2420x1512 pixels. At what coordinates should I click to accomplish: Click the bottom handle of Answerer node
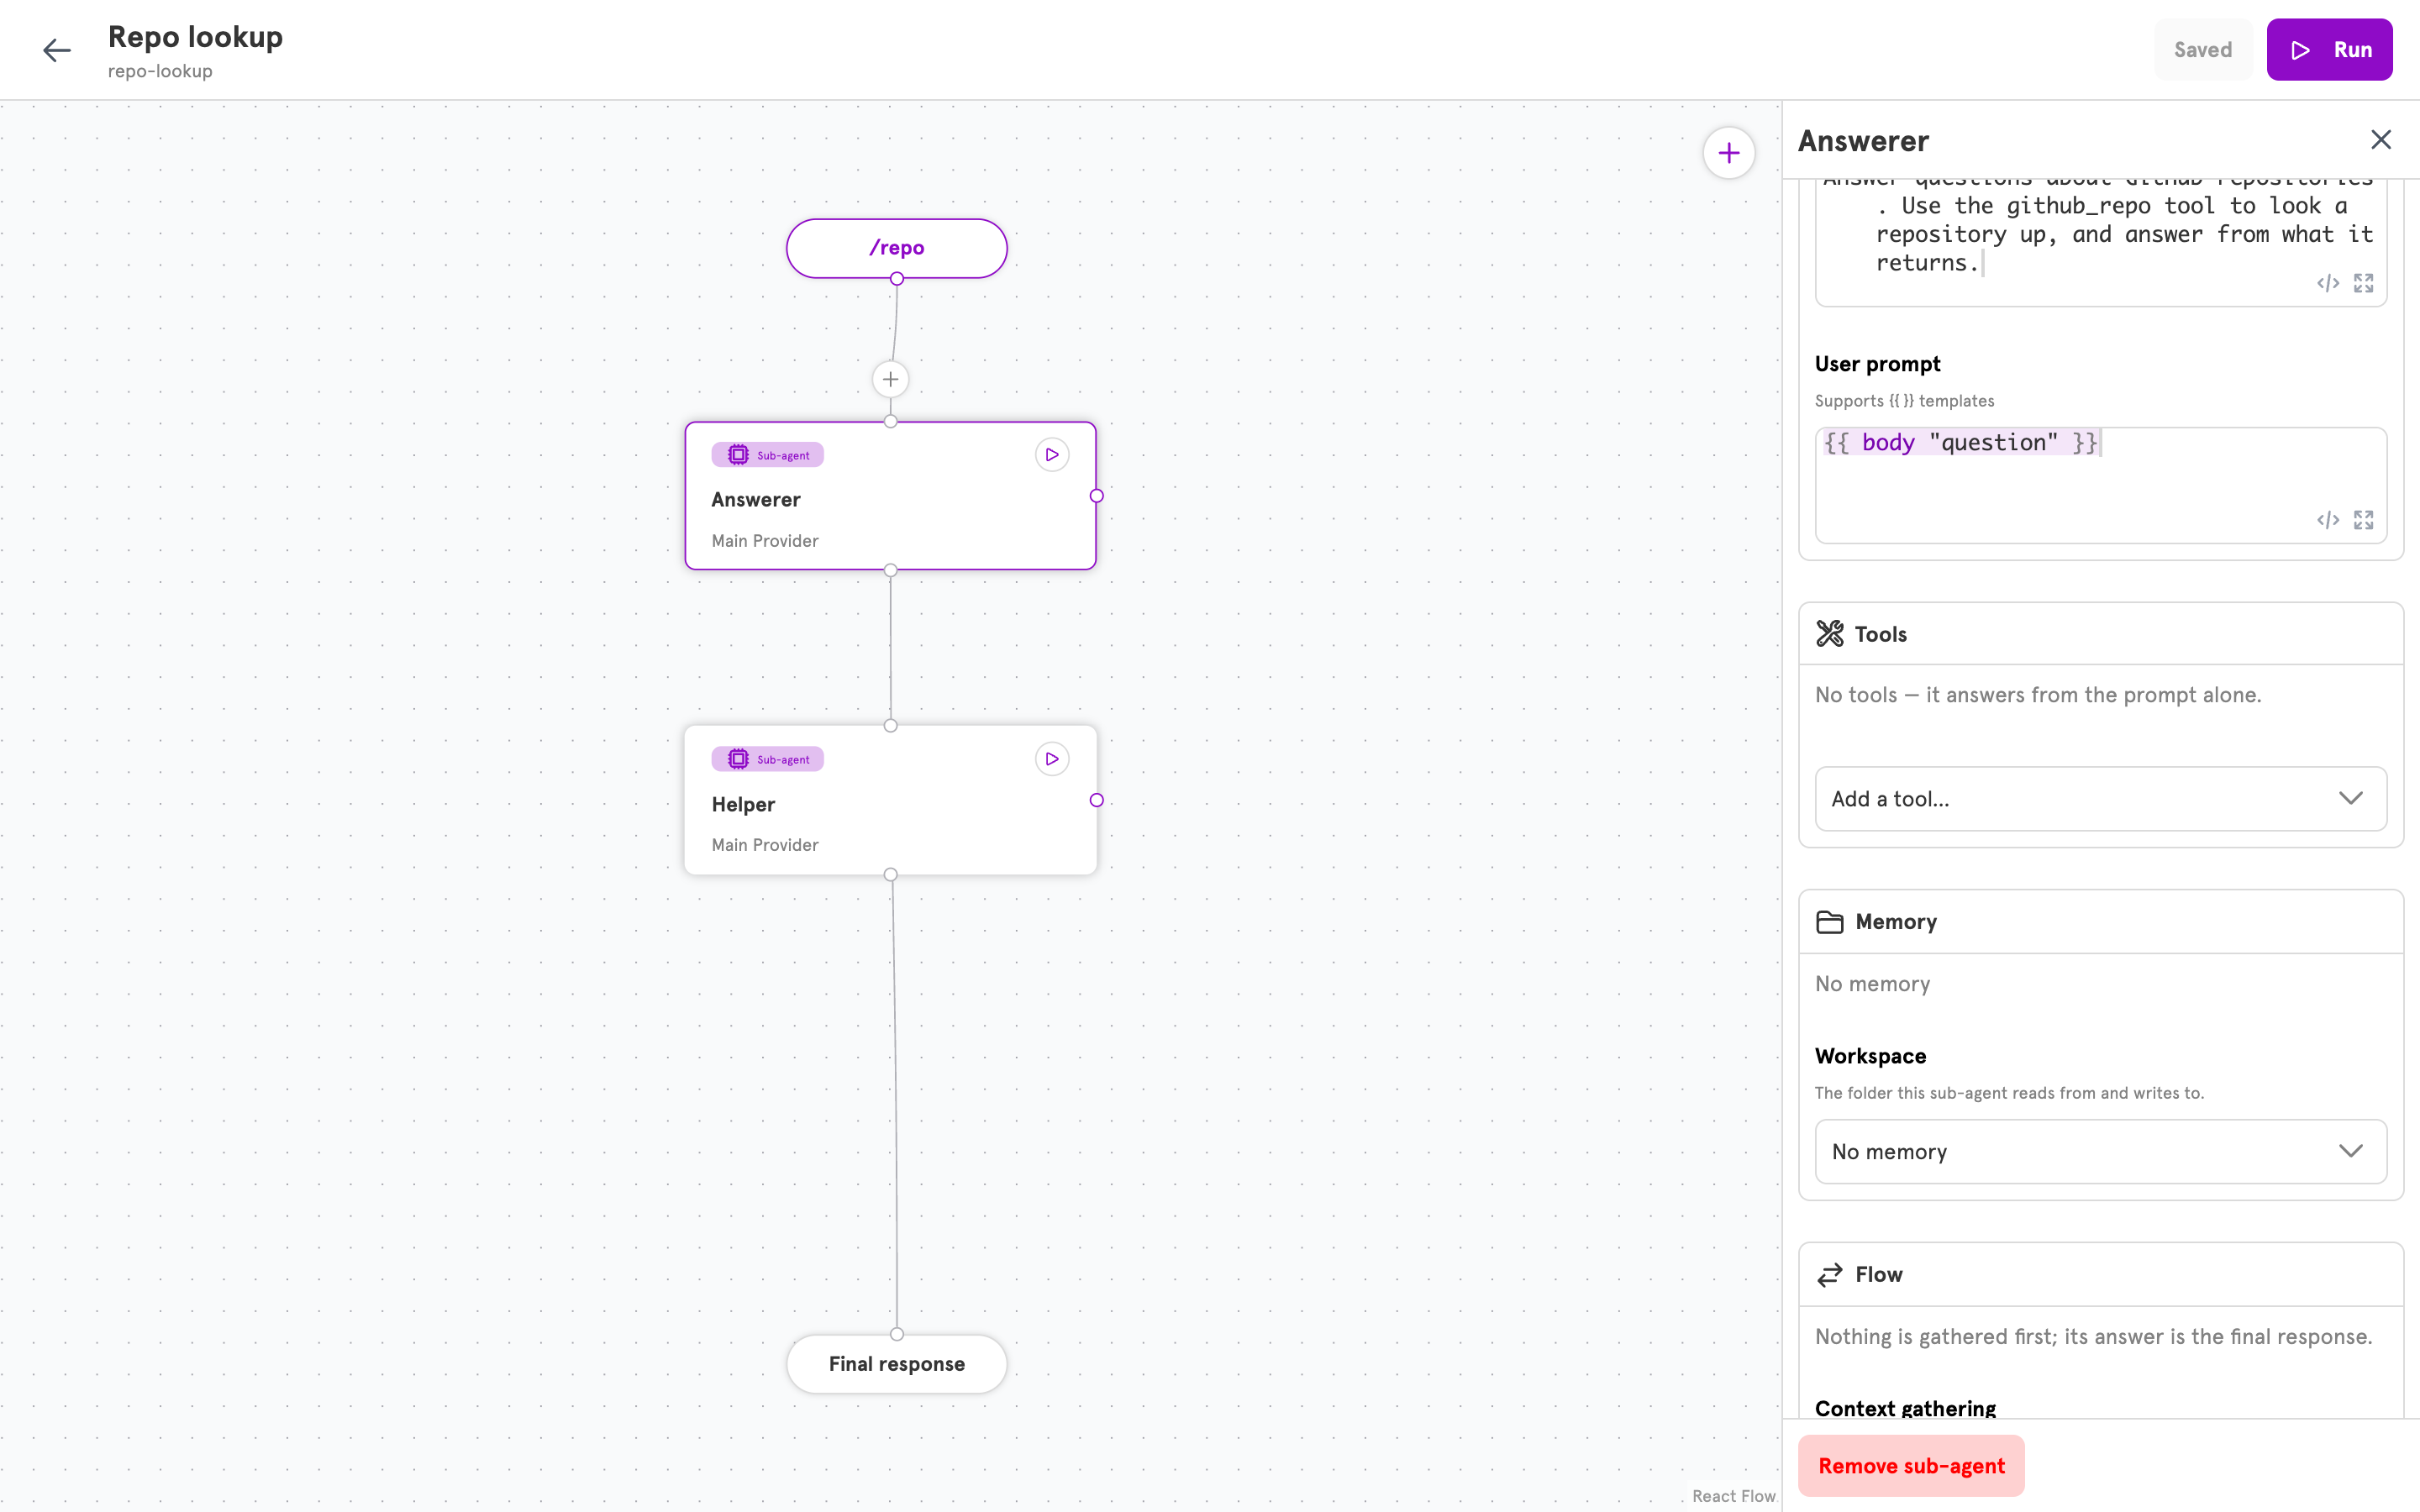tap(890, 570)
